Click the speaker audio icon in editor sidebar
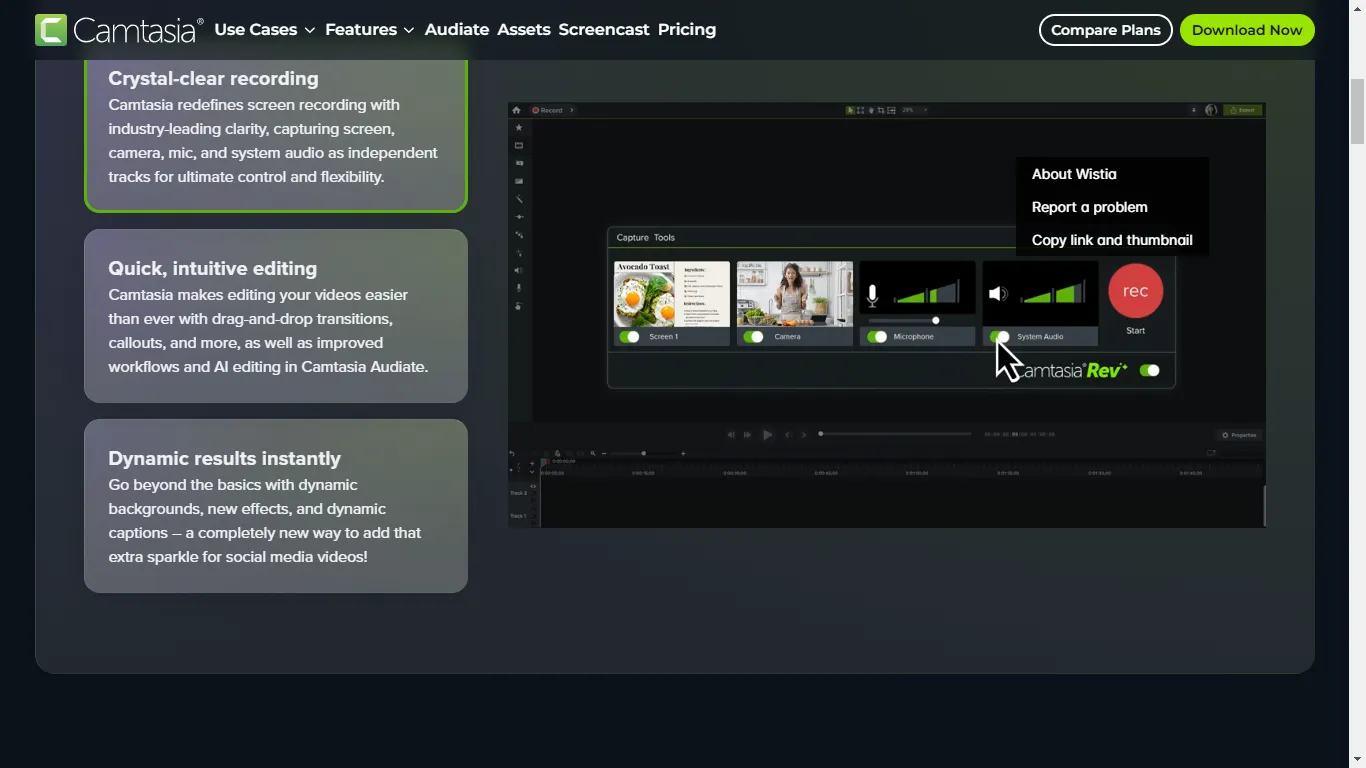The height and width of the screenshot is (768, 1366). tap(519, 270)
